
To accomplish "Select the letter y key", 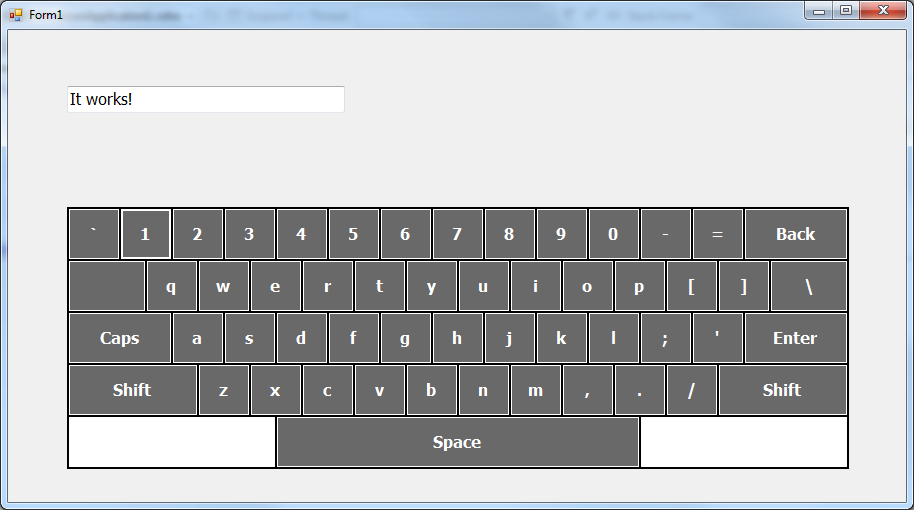I will pyautogui.click(x=431, y=286).
